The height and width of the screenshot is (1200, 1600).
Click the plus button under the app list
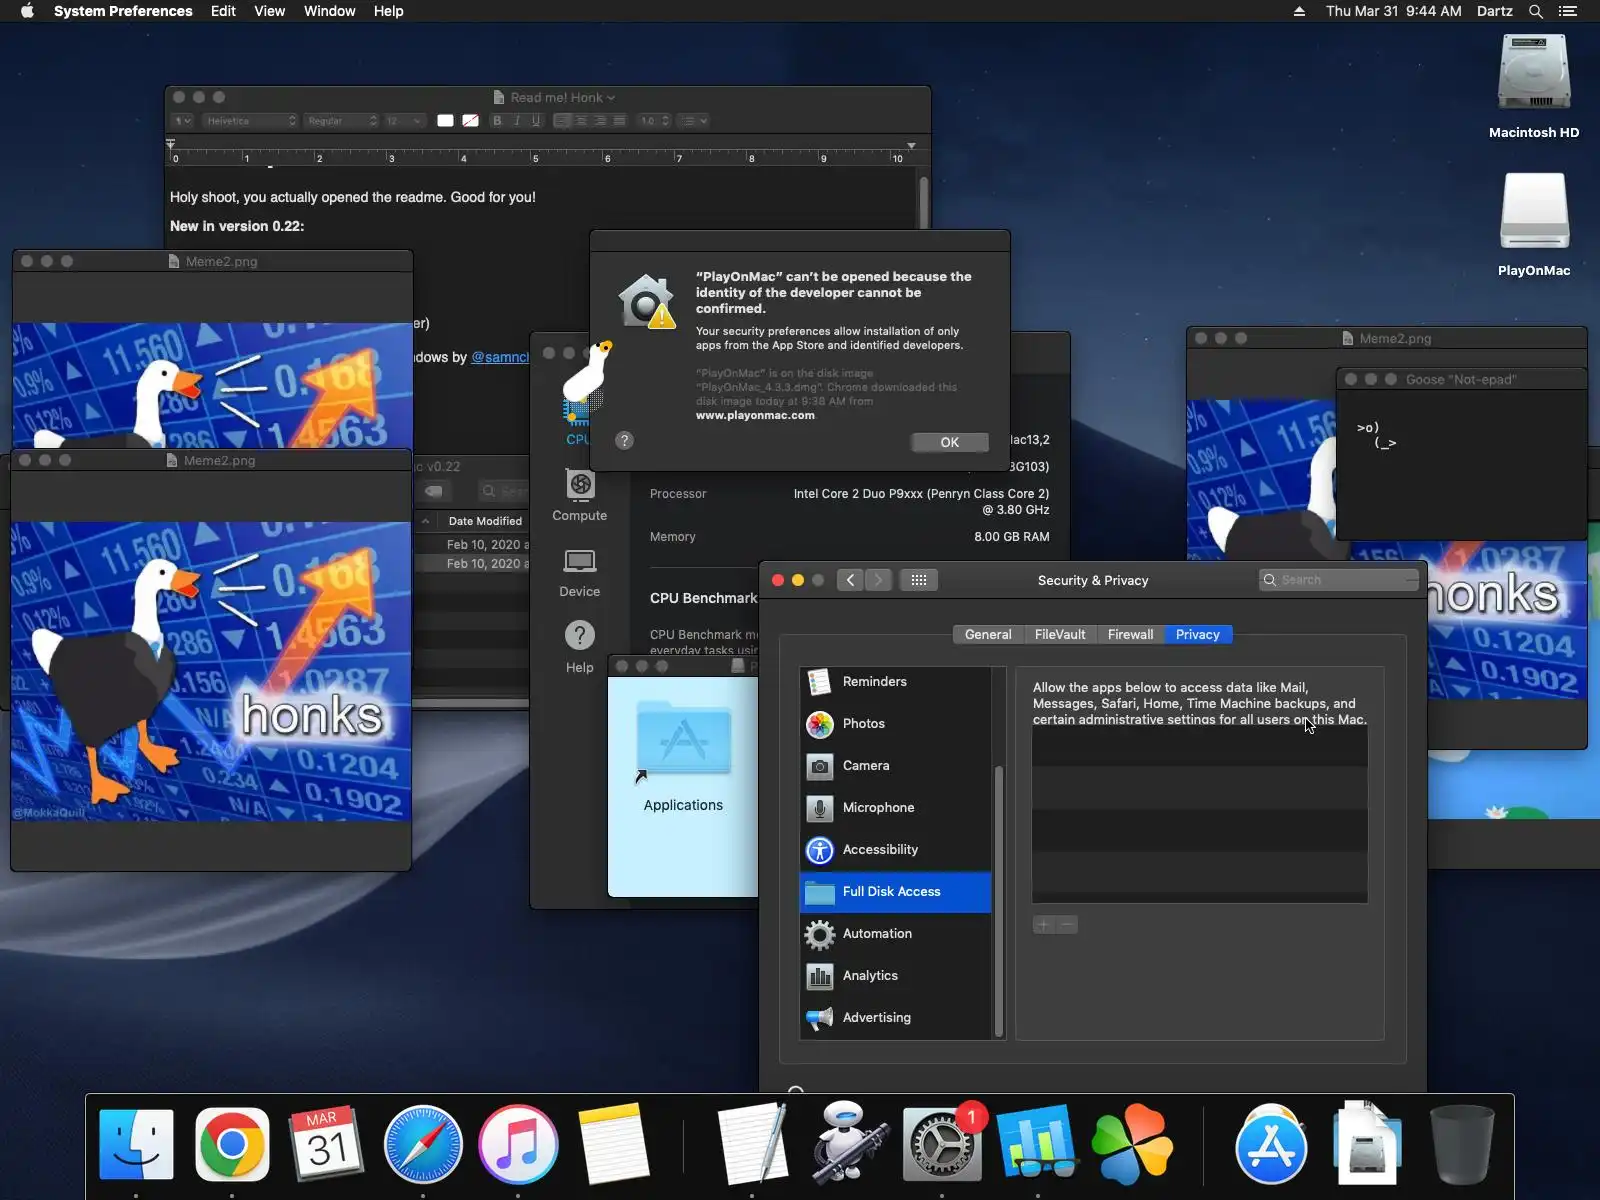point(1043,925)
